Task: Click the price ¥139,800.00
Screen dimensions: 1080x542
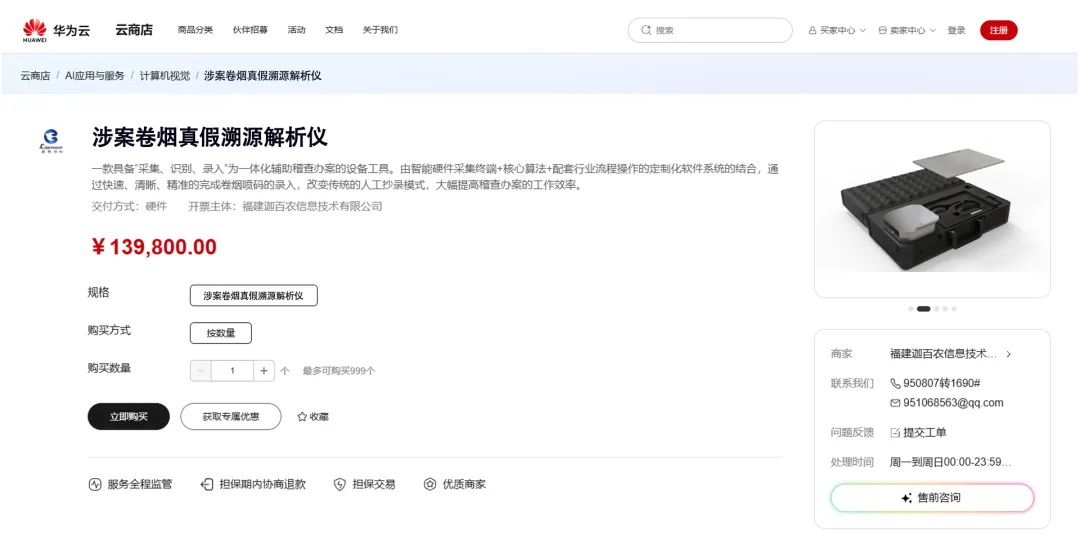Action: (154, 247)
